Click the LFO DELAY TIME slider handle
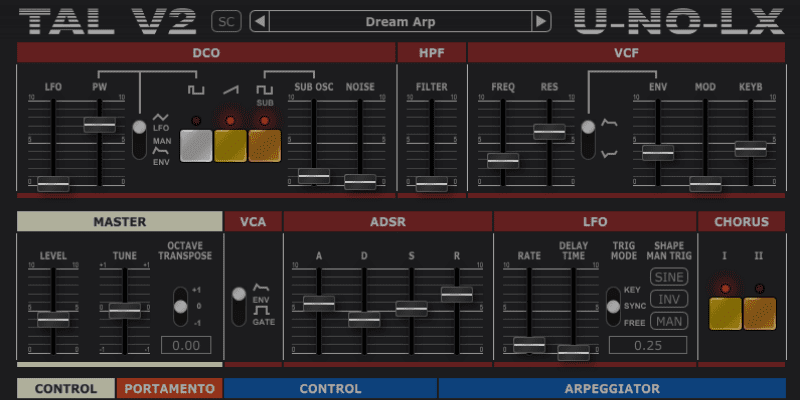Screen dimensions: 800x400 pos(573,353)
